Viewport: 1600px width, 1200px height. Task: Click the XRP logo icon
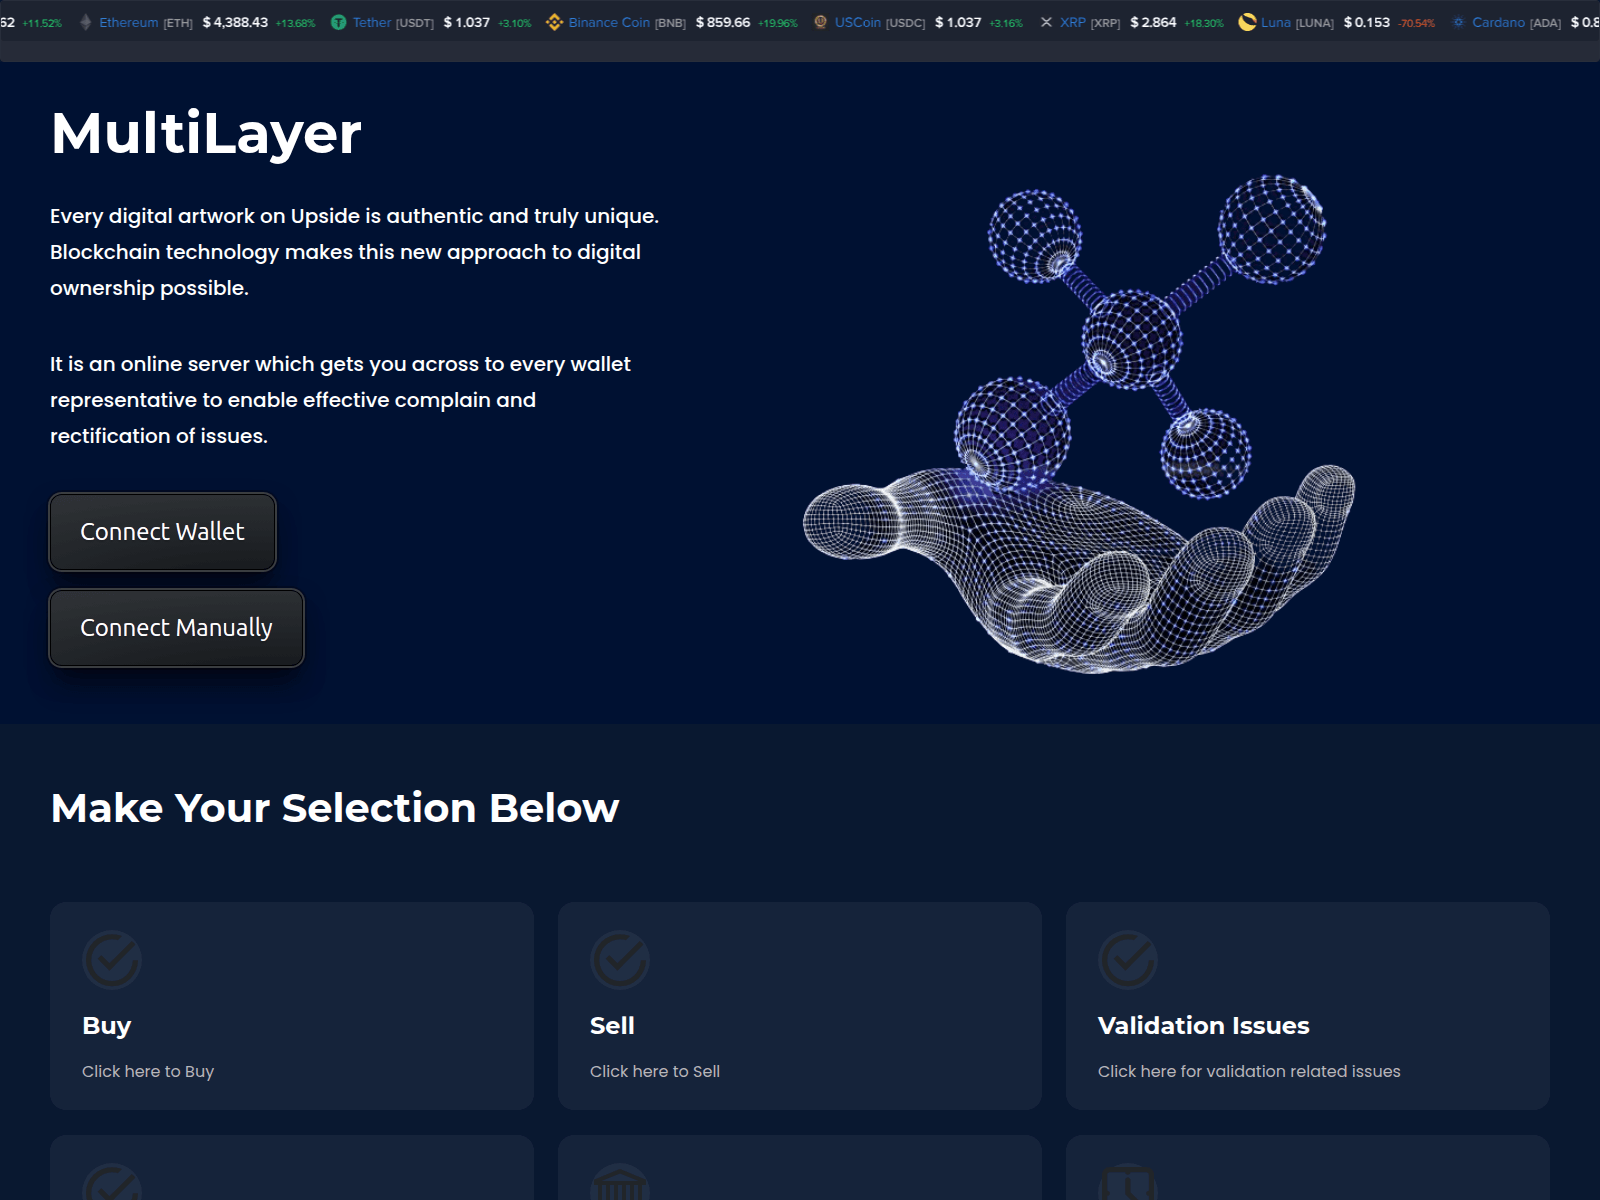click(x=1046, y=22)
